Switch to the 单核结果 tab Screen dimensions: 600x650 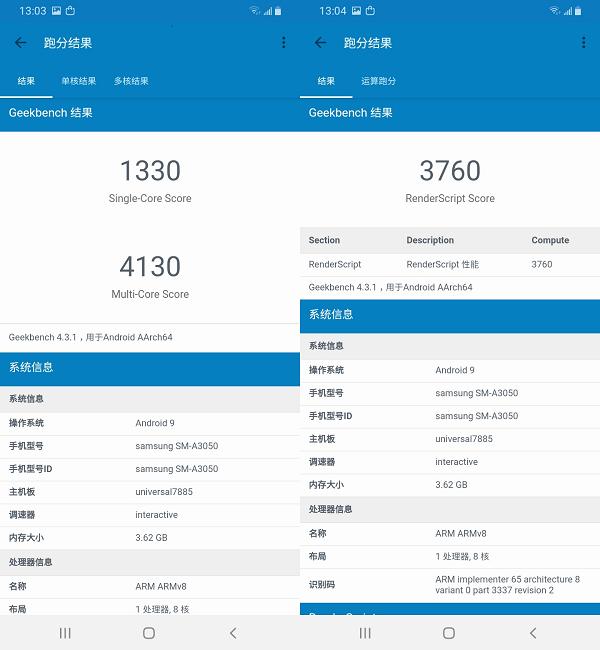[79, 81]
